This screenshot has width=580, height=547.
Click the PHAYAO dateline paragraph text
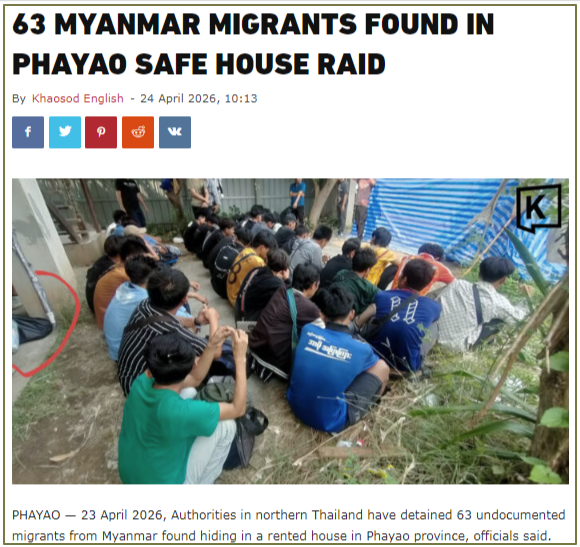[x=289, y=525]
